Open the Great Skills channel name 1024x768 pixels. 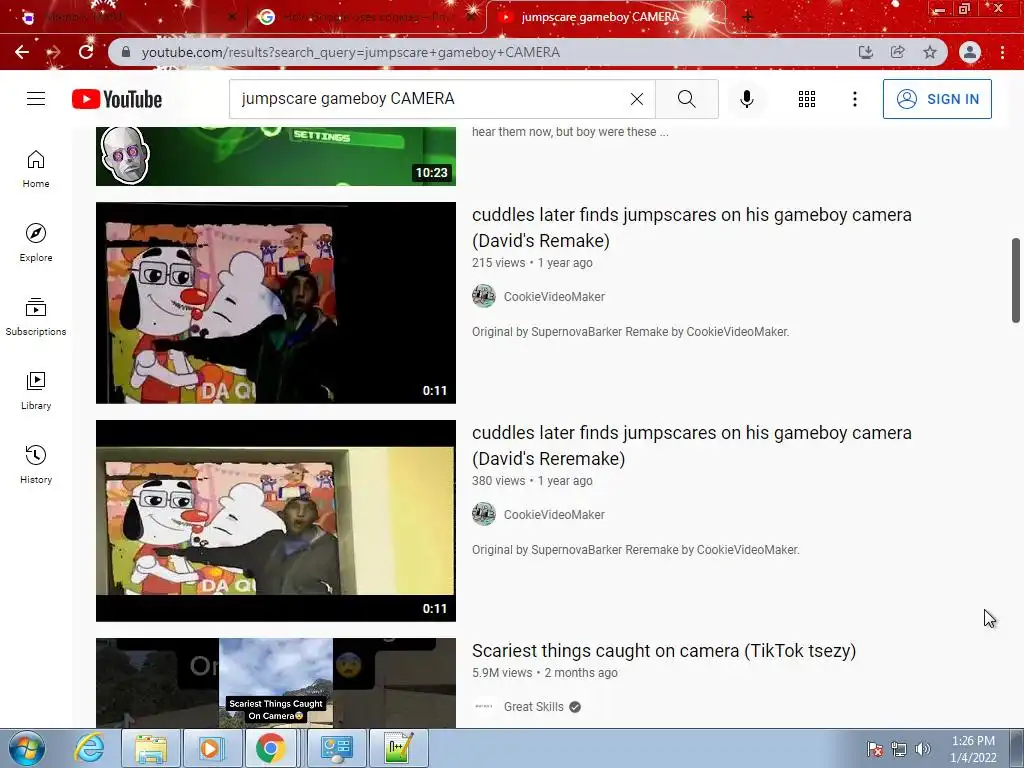click(x=534, y=707)
